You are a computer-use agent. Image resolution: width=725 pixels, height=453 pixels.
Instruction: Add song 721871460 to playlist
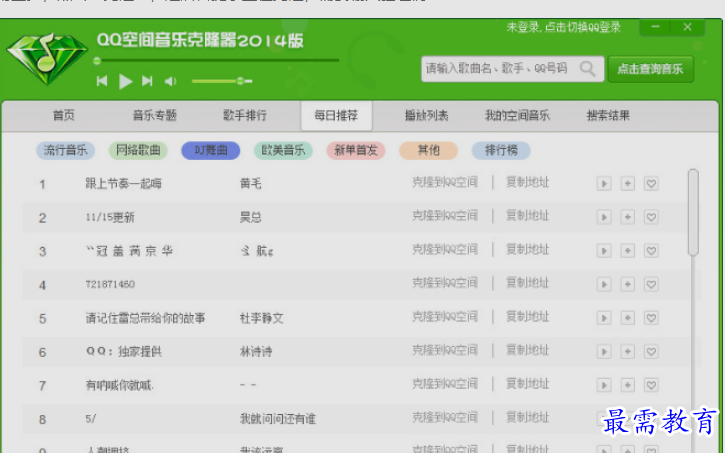pyautogui.click(x=627, y=284)
